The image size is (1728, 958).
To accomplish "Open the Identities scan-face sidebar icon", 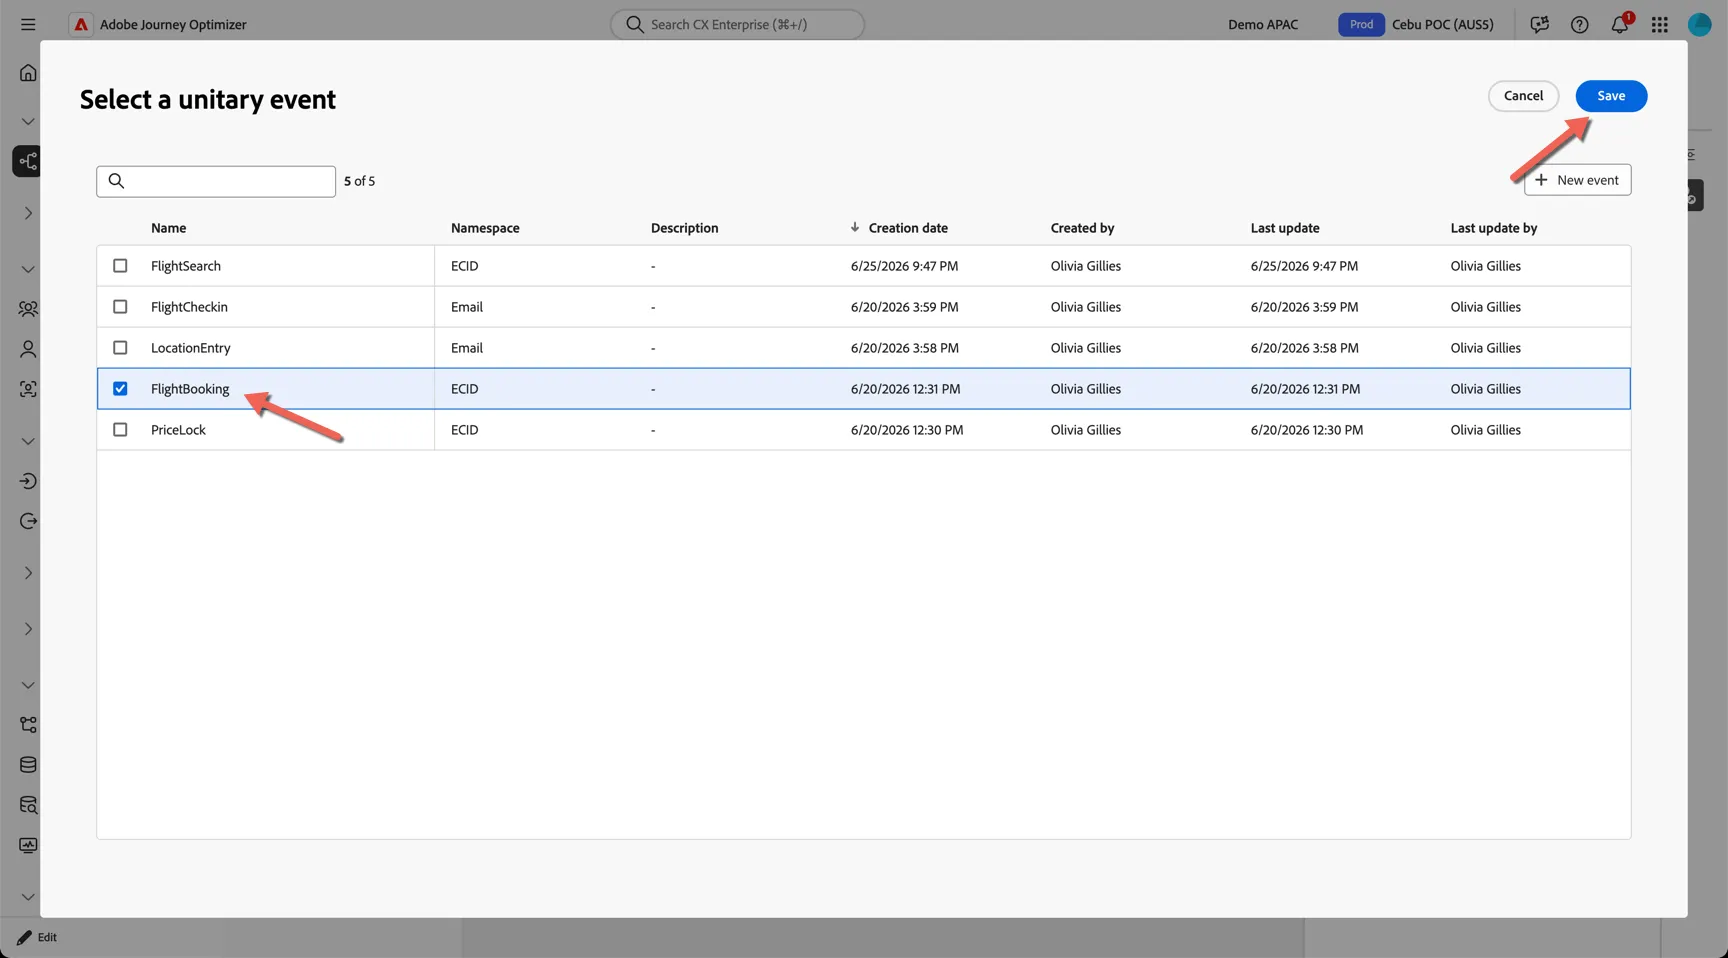I will coord(28,389).
